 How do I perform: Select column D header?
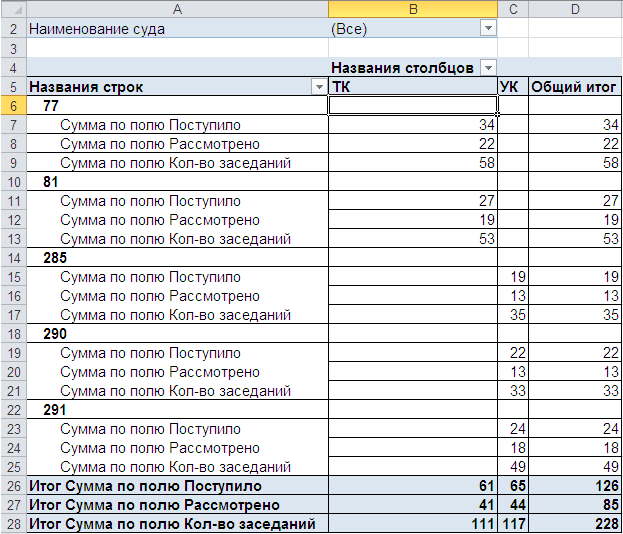[575, 9]
